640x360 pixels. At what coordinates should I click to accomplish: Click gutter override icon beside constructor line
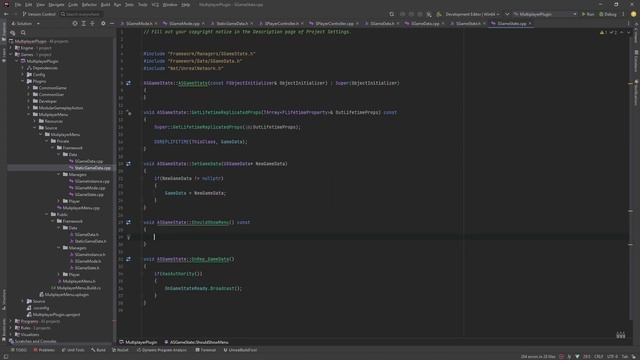pos(129,83)
